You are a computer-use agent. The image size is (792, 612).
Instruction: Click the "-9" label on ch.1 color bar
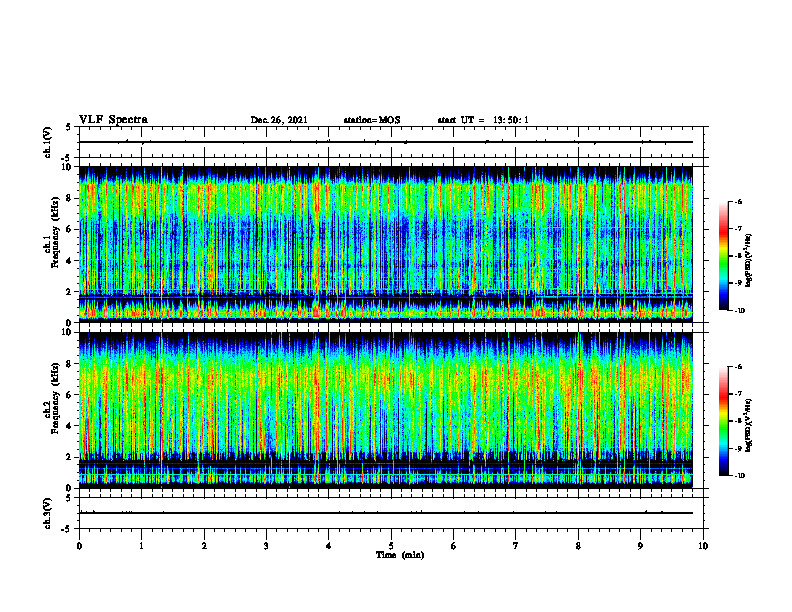click(x=739, y=283)
